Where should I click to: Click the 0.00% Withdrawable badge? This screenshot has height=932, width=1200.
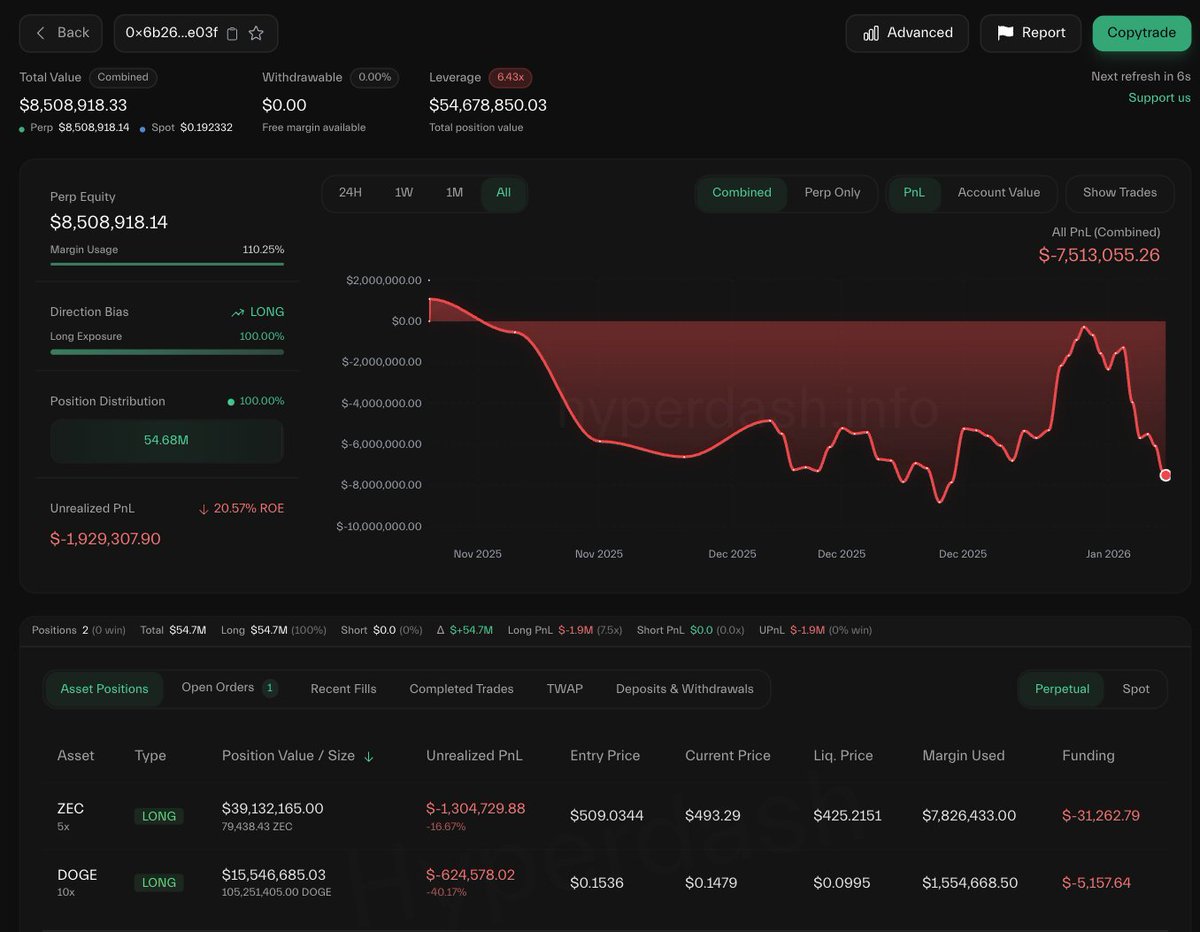click(375, 77)
